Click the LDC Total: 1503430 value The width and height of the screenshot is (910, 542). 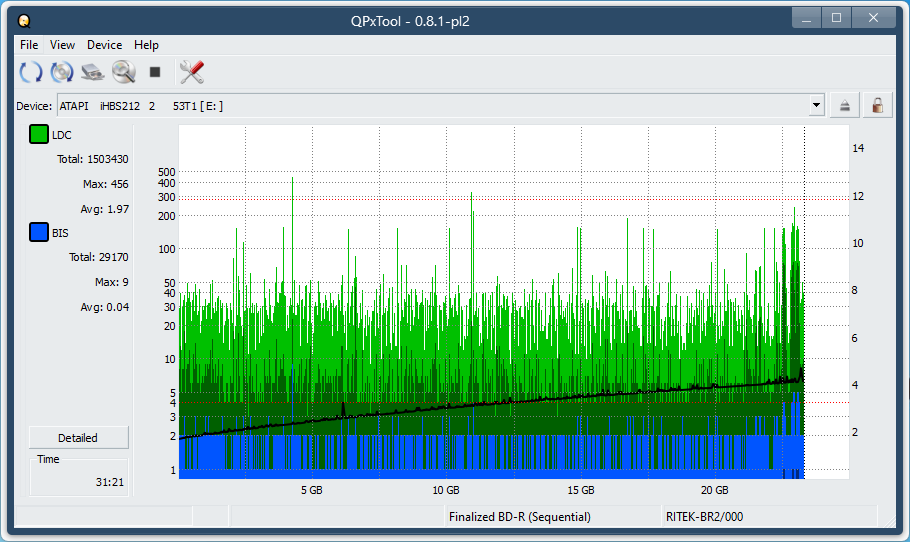coord(92,159)
